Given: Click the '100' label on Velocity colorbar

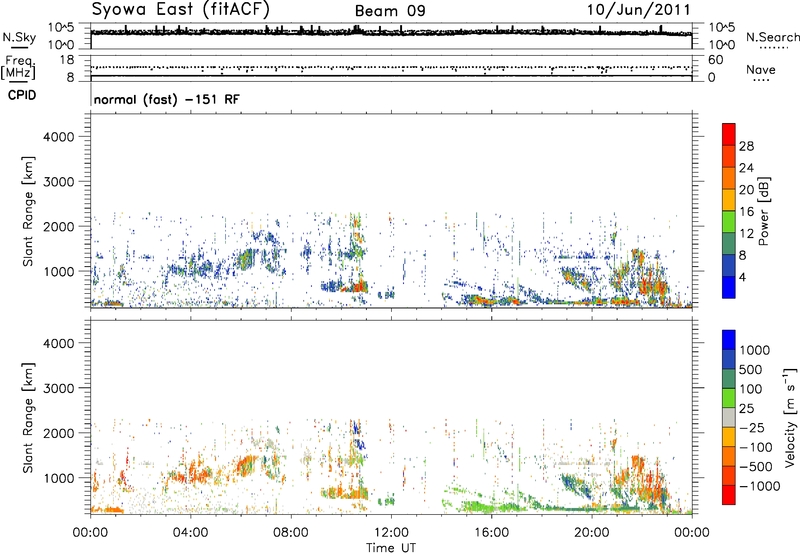Looking at the screenshot, I should pyautogui.click(x=751, y=389).
